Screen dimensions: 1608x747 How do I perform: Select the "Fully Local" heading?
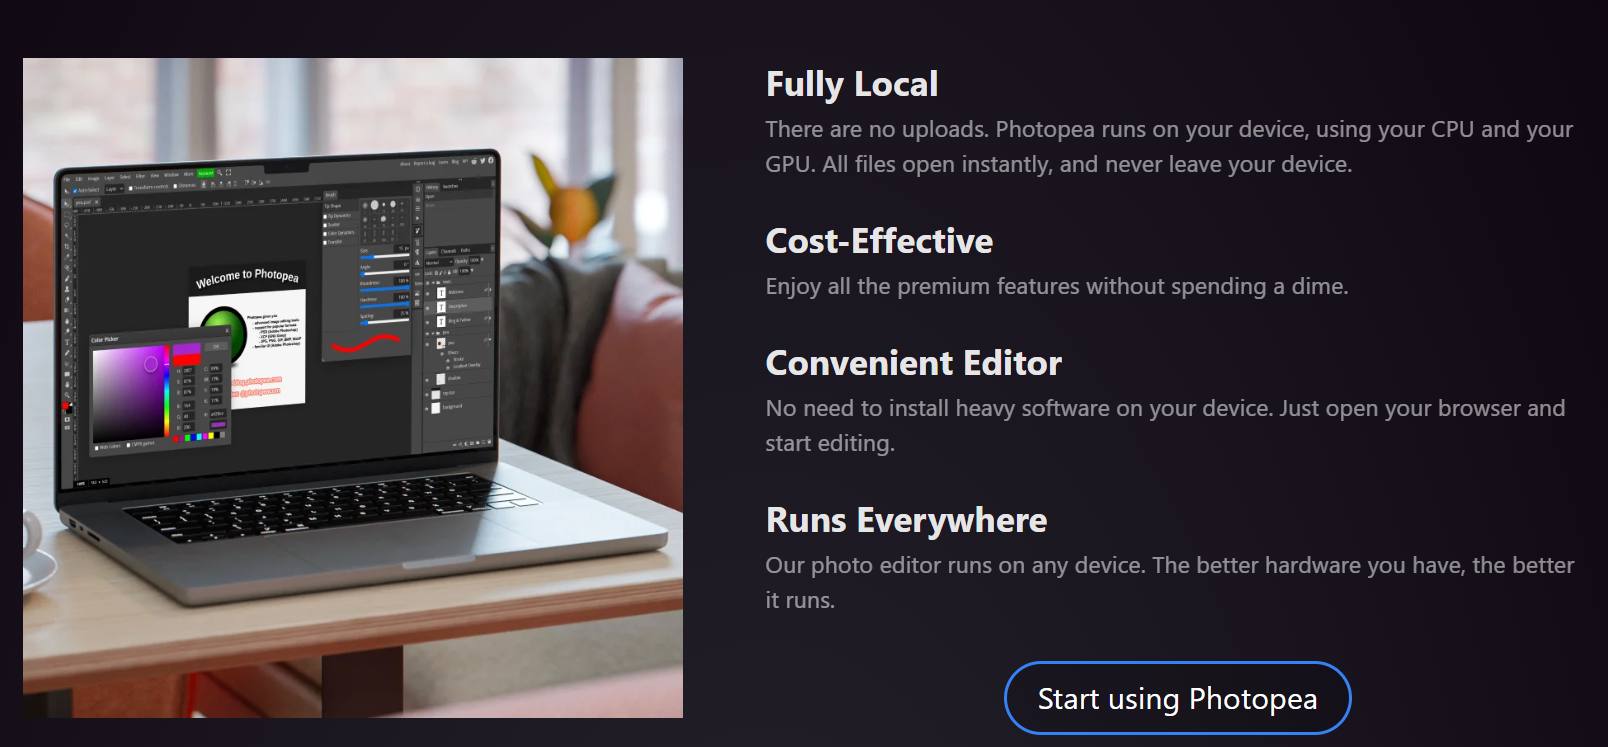coord(852,84)
